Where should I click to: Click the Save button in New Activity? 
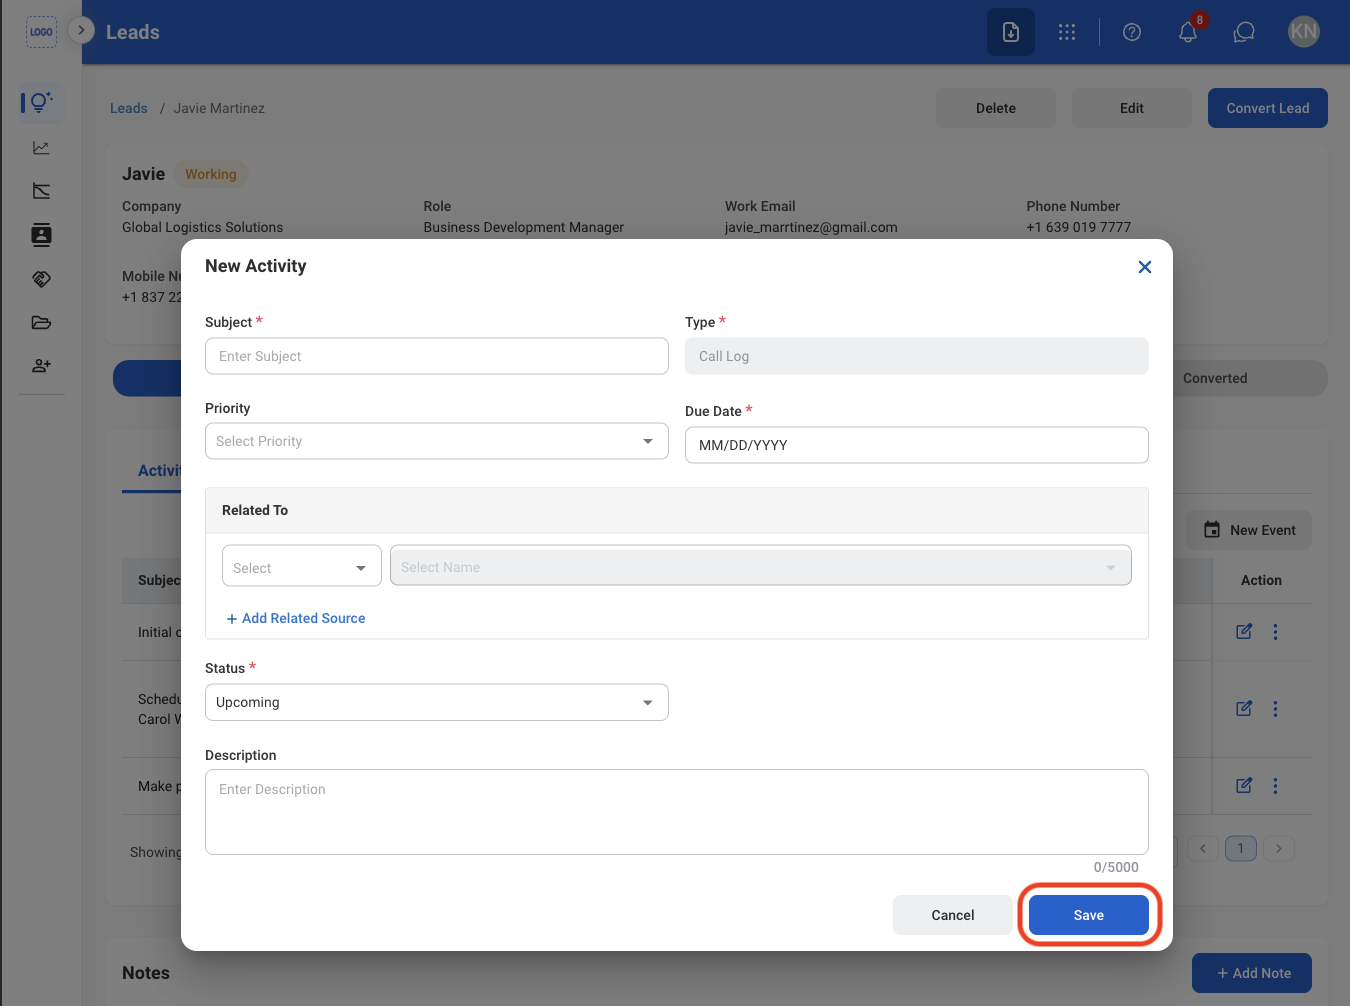(x=1088, y=915)
